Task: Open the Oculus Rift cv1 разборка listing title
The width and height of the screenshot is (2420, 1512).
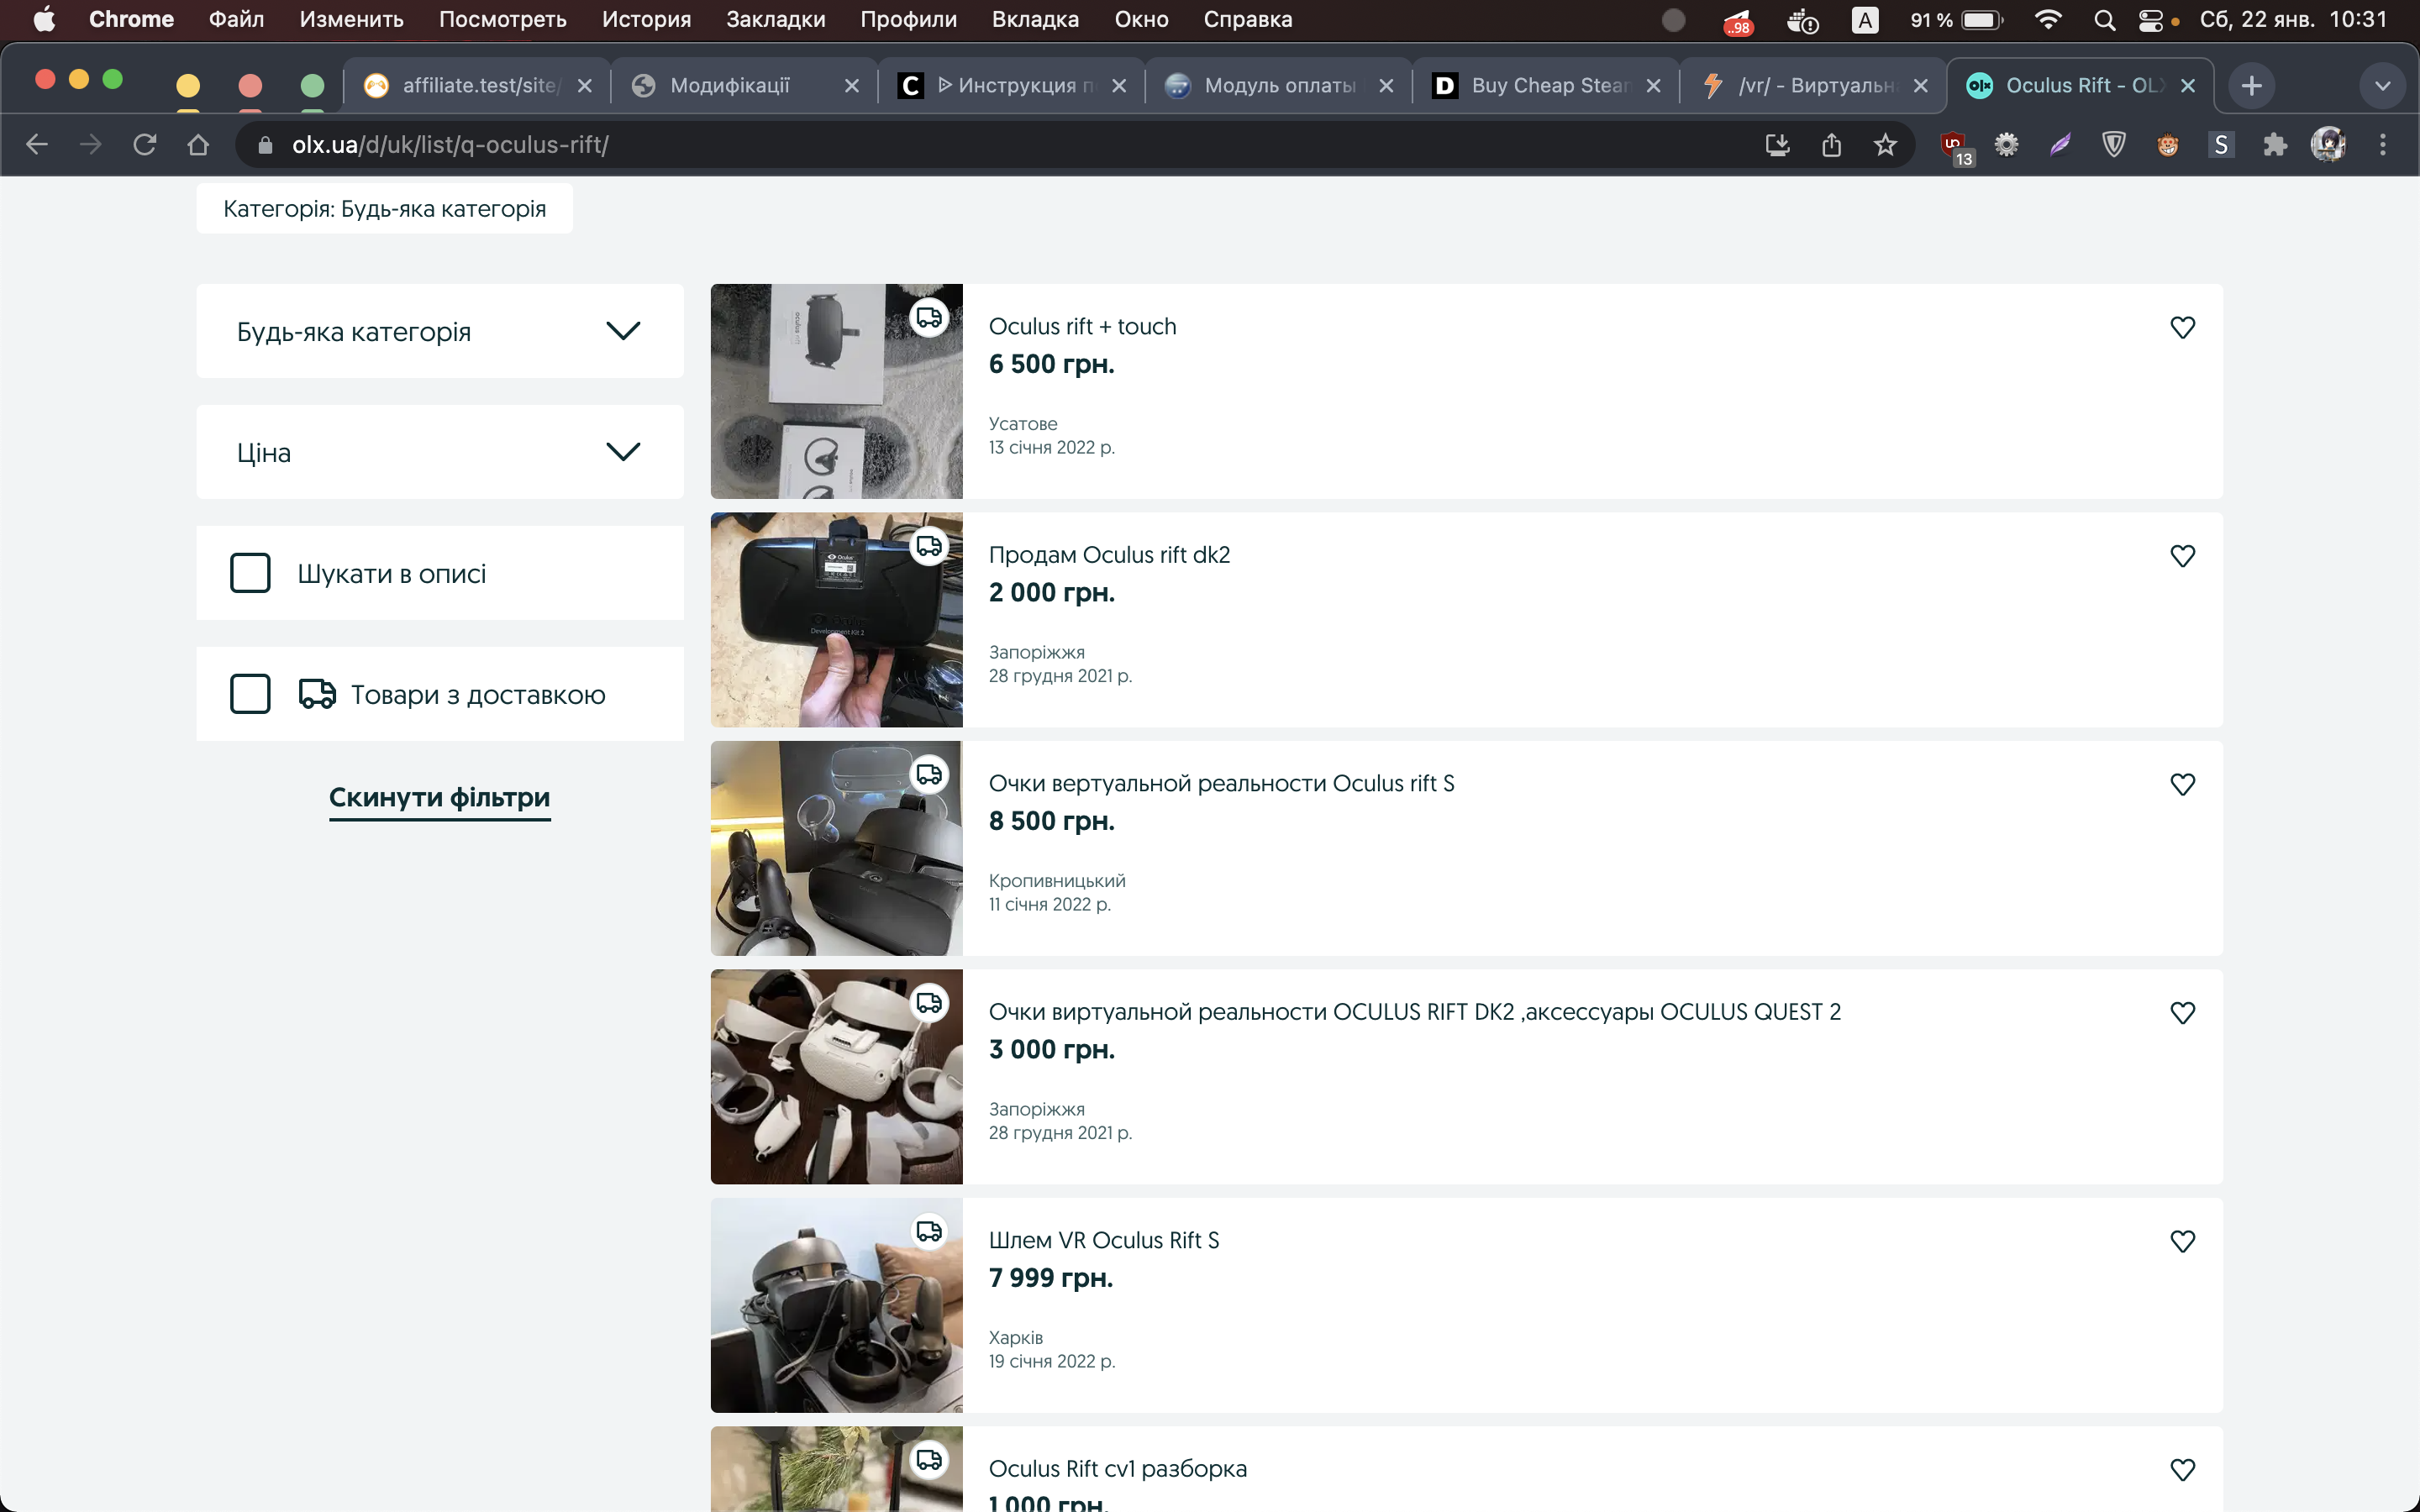Action: [1117, 1468]
